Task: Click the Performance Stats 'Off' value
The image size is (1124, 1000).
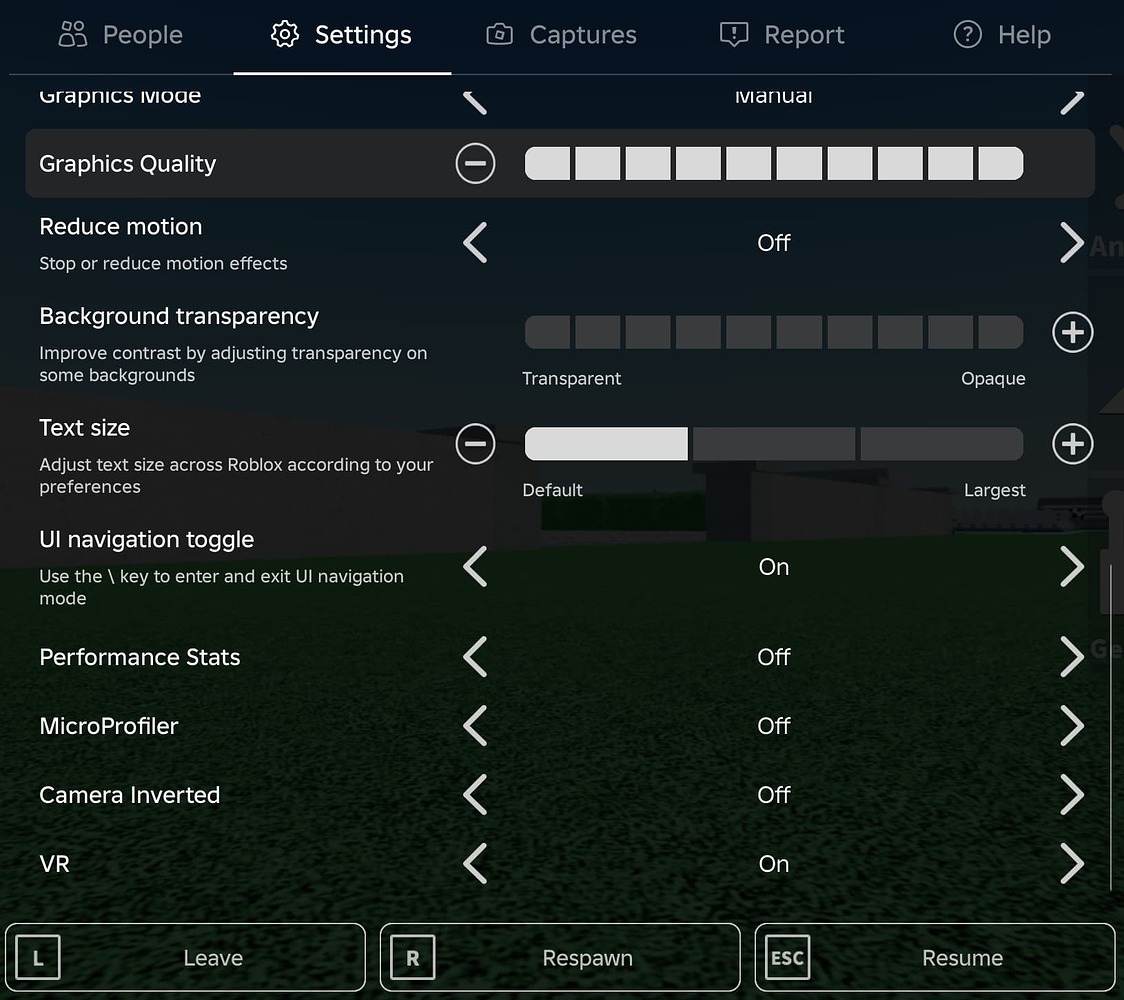Action: coord(773,657)
